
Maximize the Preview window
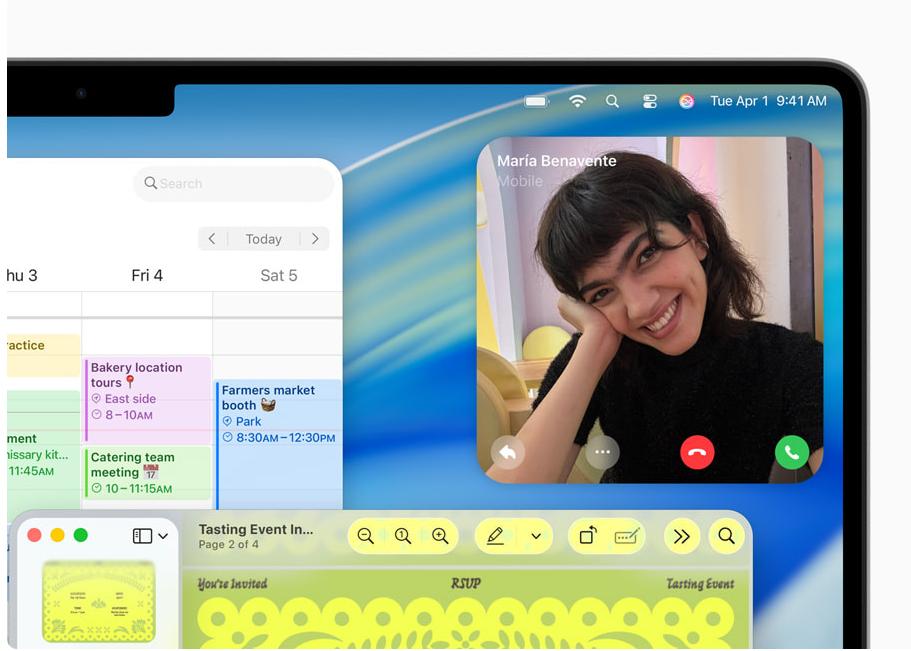click(81, 535)
